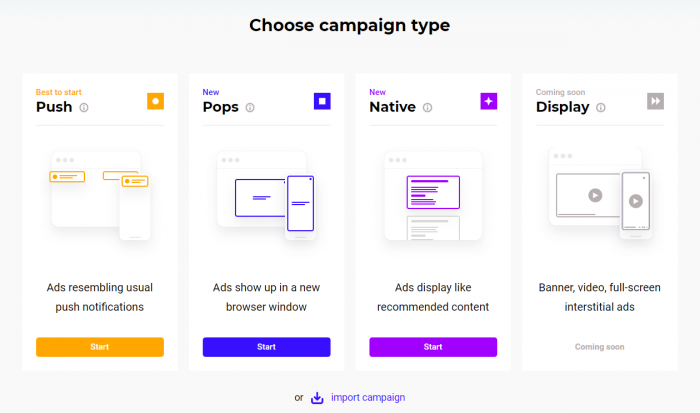Start a Pops campaign
This screenshot has width=700, height=413.
267,347
